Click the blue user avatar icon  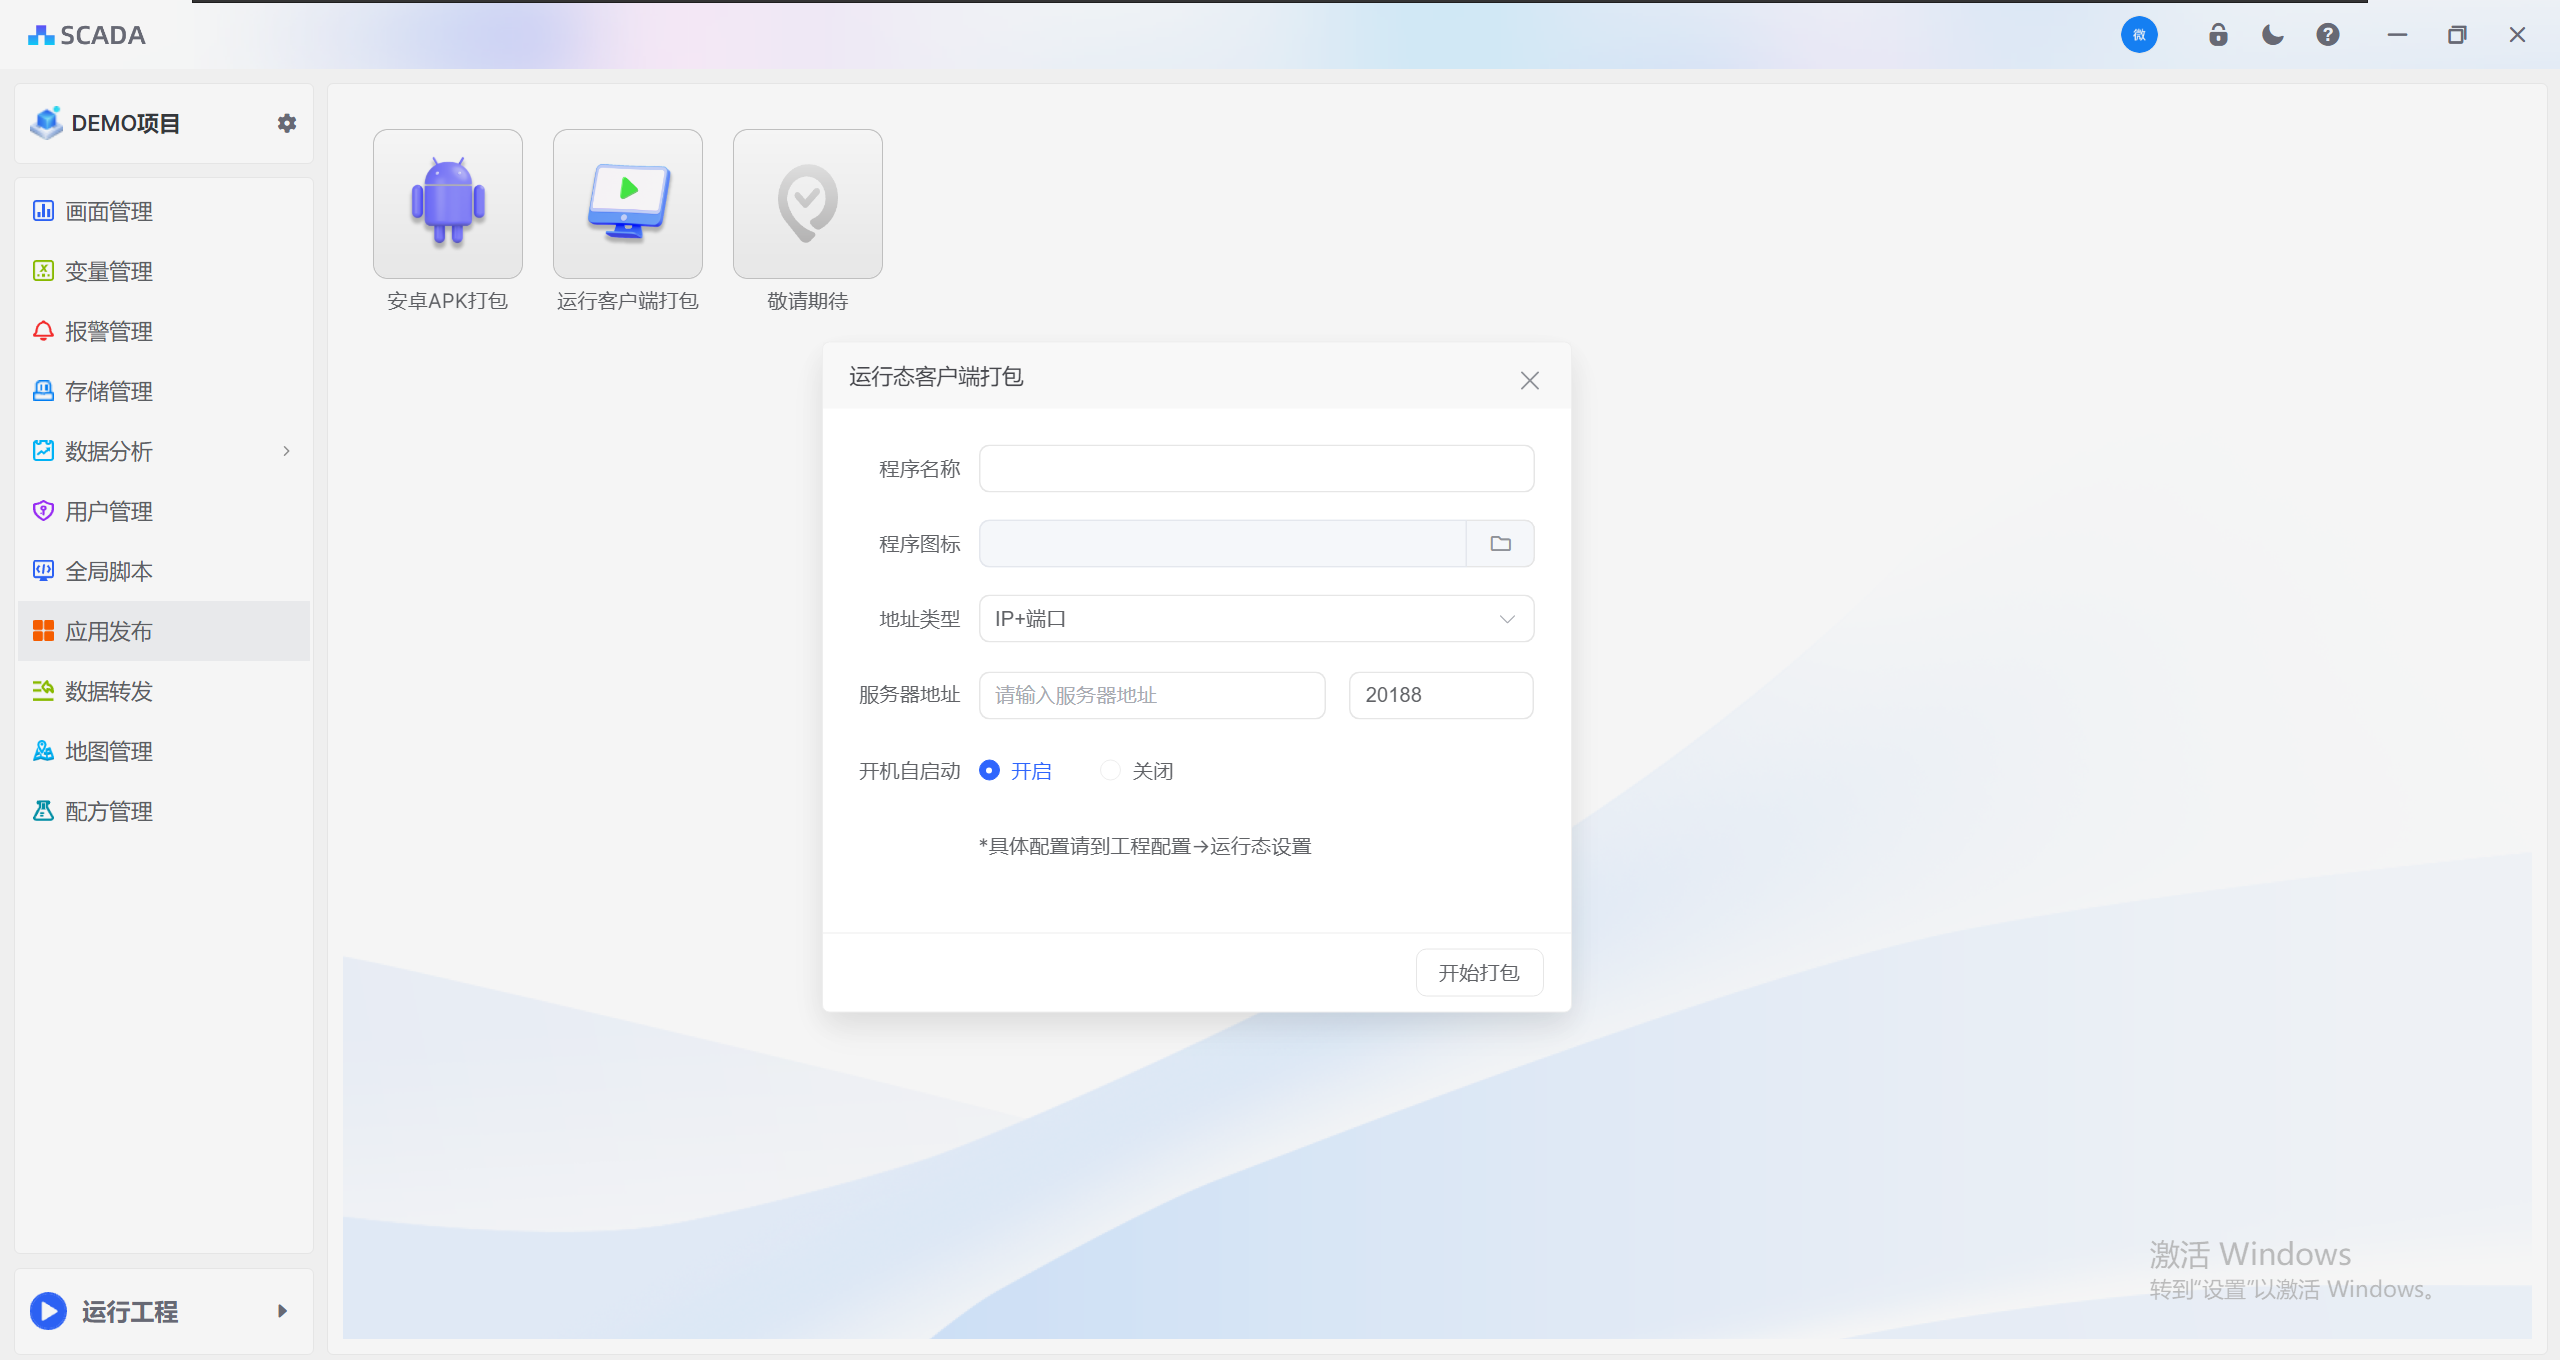(2139, 35)
